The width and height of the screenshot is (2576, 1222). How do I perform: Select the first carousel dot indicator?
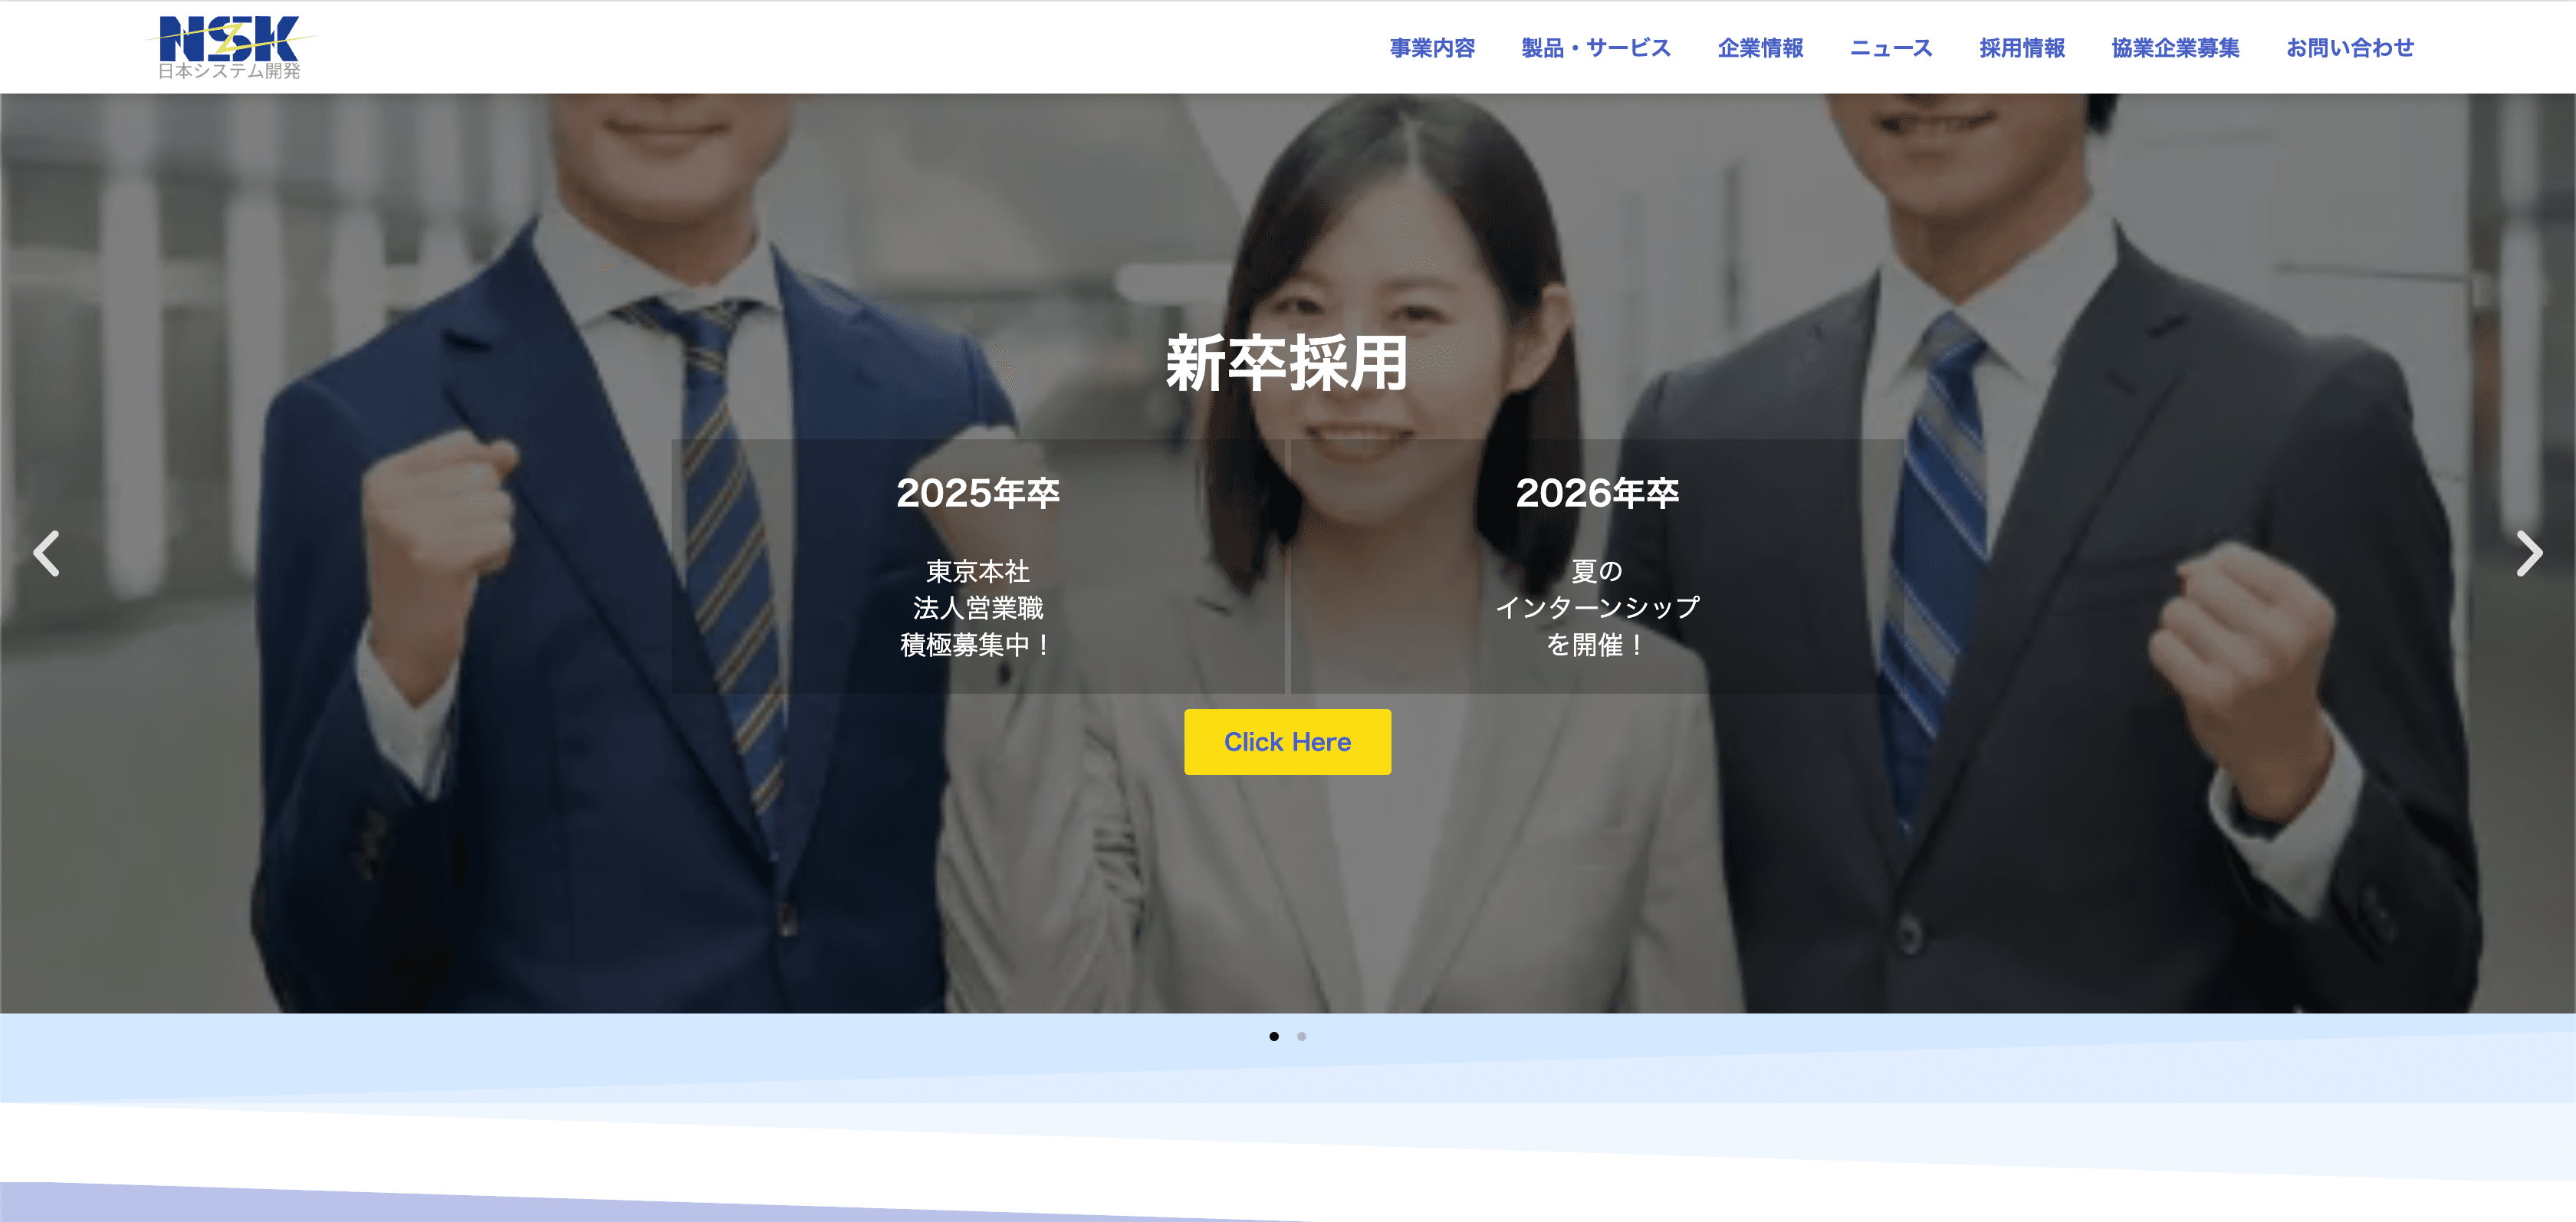tap(1274, 1036)
